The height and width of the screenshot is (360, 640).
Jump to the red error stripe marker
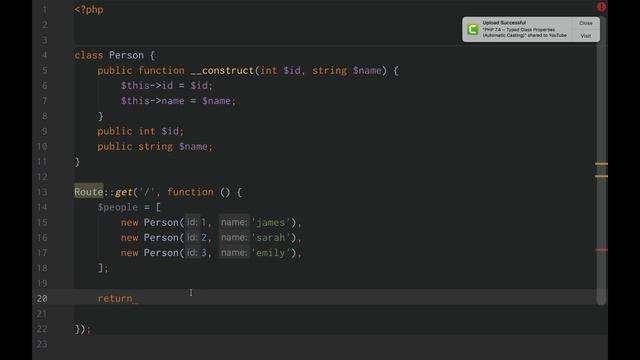click(x=601, y=250)
